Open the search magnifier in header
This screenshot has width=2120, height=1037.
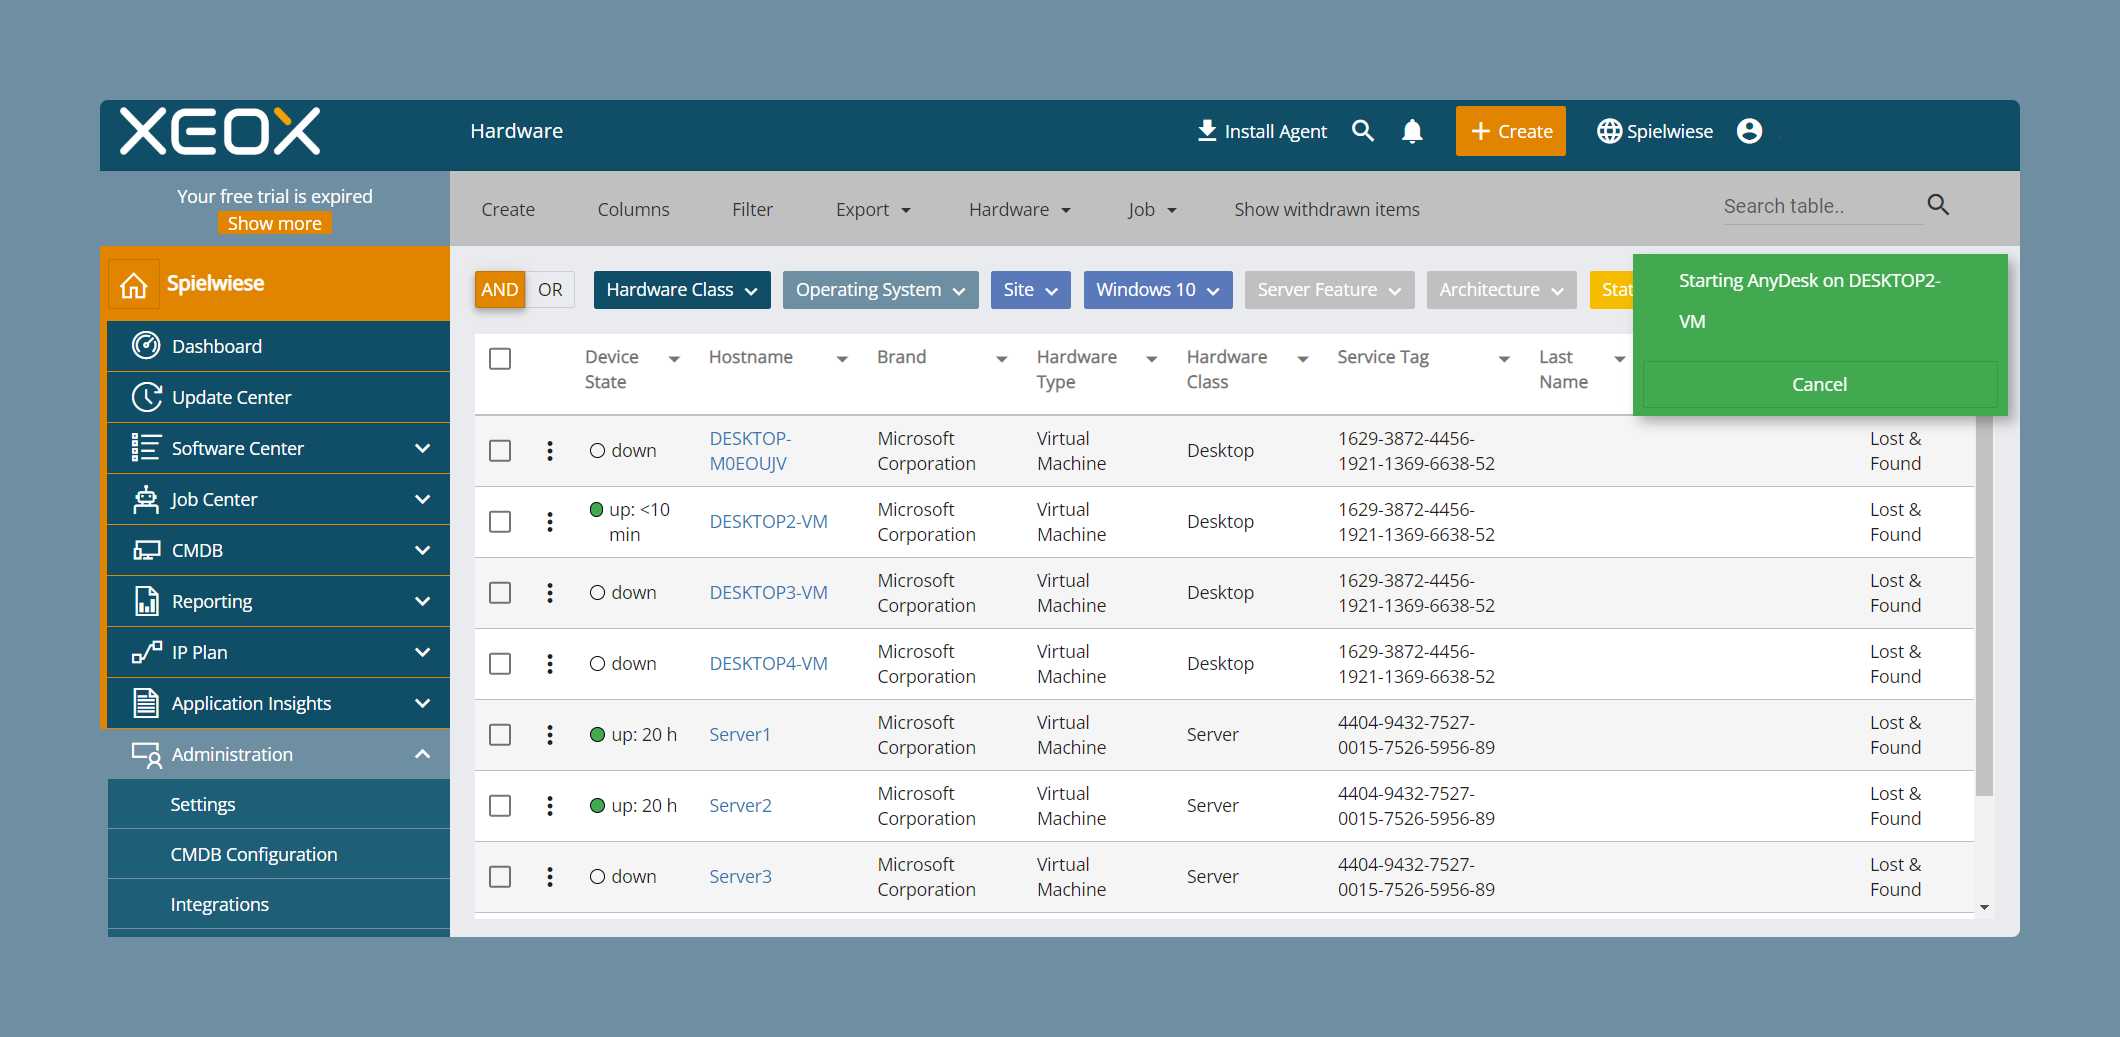click(1363, 131)
